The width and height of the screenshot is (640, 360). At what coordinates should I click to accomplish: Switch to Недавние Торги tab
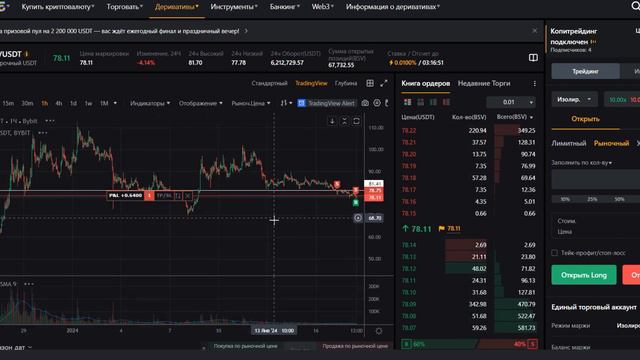pyautogui.click(x=484, y=83)
